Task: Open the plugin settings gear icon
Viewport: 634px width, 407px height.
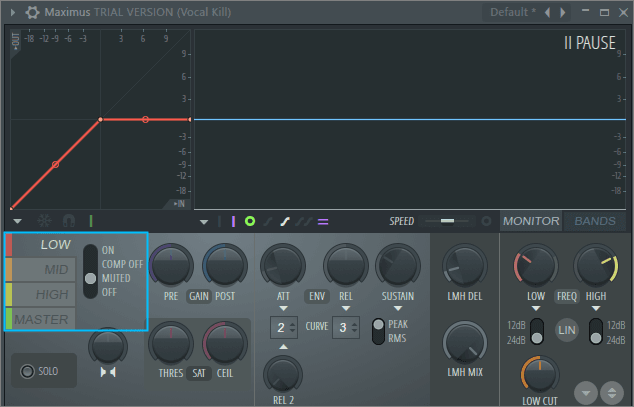Action: coord(32,12)
